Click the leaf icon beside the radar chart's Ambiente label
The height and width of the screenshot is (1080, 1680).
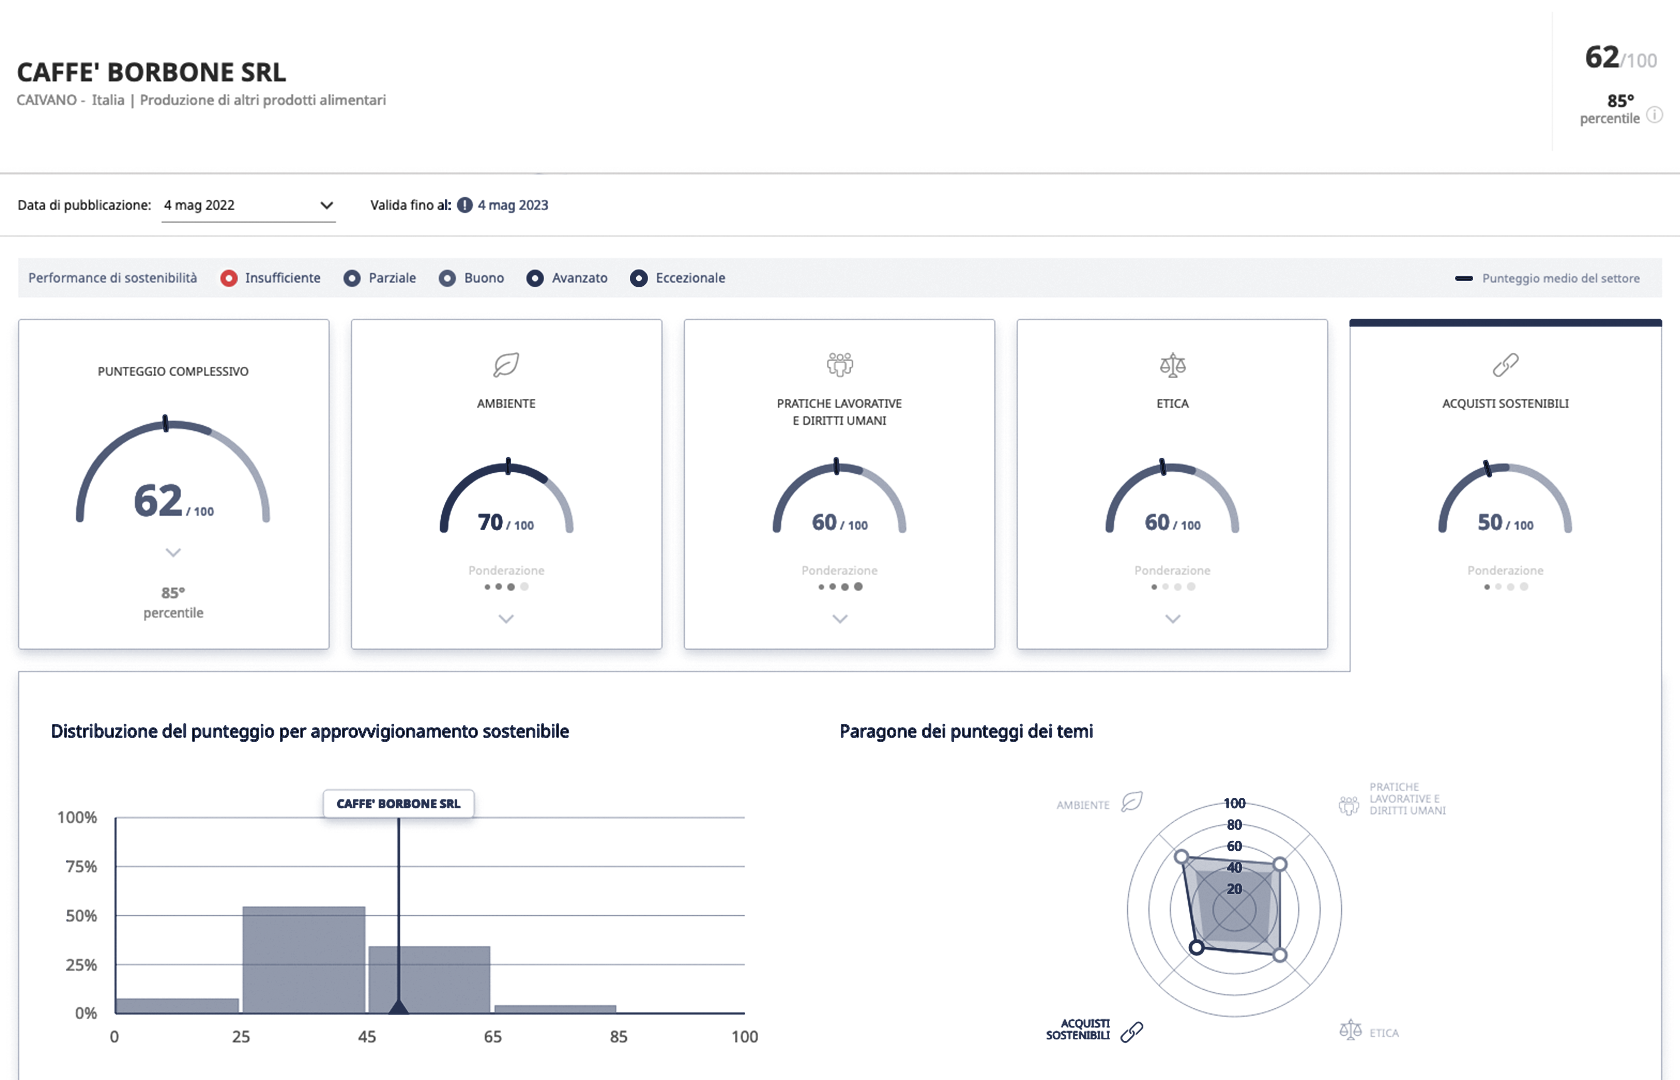pos(1132,802)
